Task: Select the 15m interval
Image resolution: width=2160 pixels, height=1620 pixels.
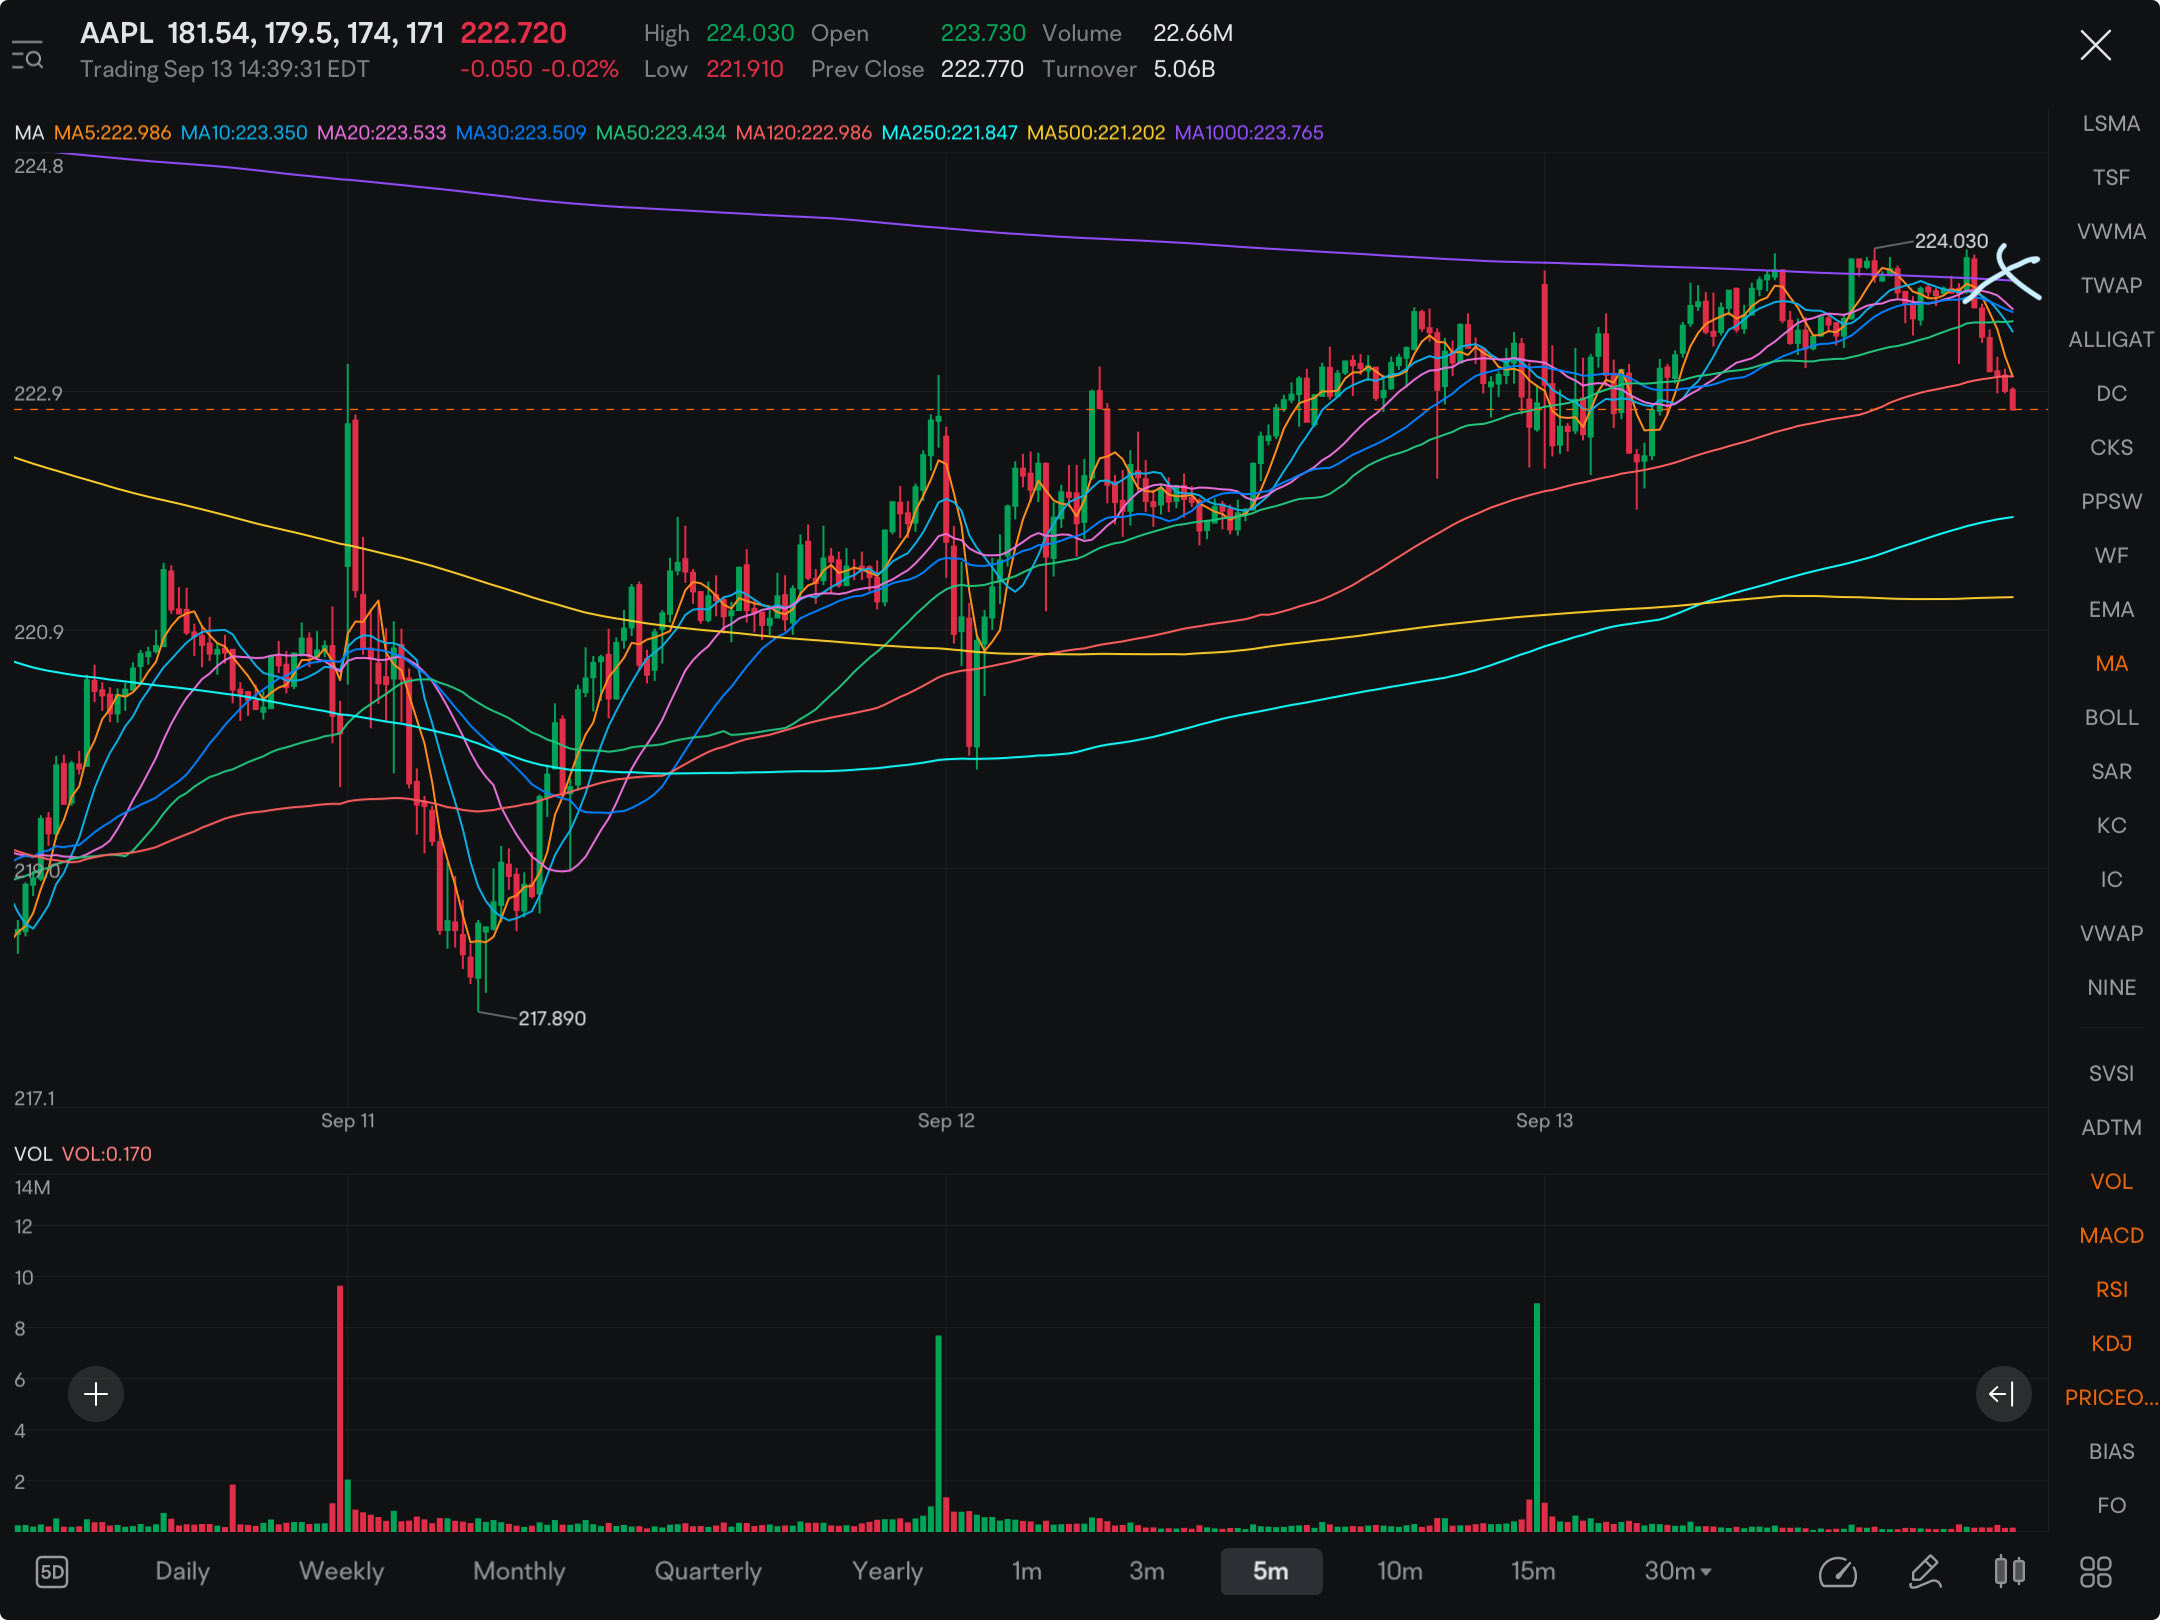Action: [1533, 1571]
